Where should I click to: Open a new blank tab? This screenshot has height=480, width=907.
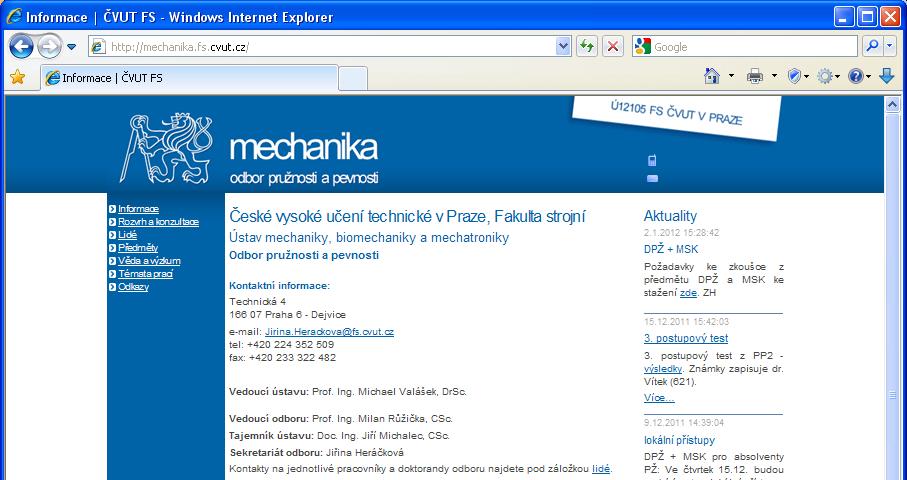[x=353, y=79]
